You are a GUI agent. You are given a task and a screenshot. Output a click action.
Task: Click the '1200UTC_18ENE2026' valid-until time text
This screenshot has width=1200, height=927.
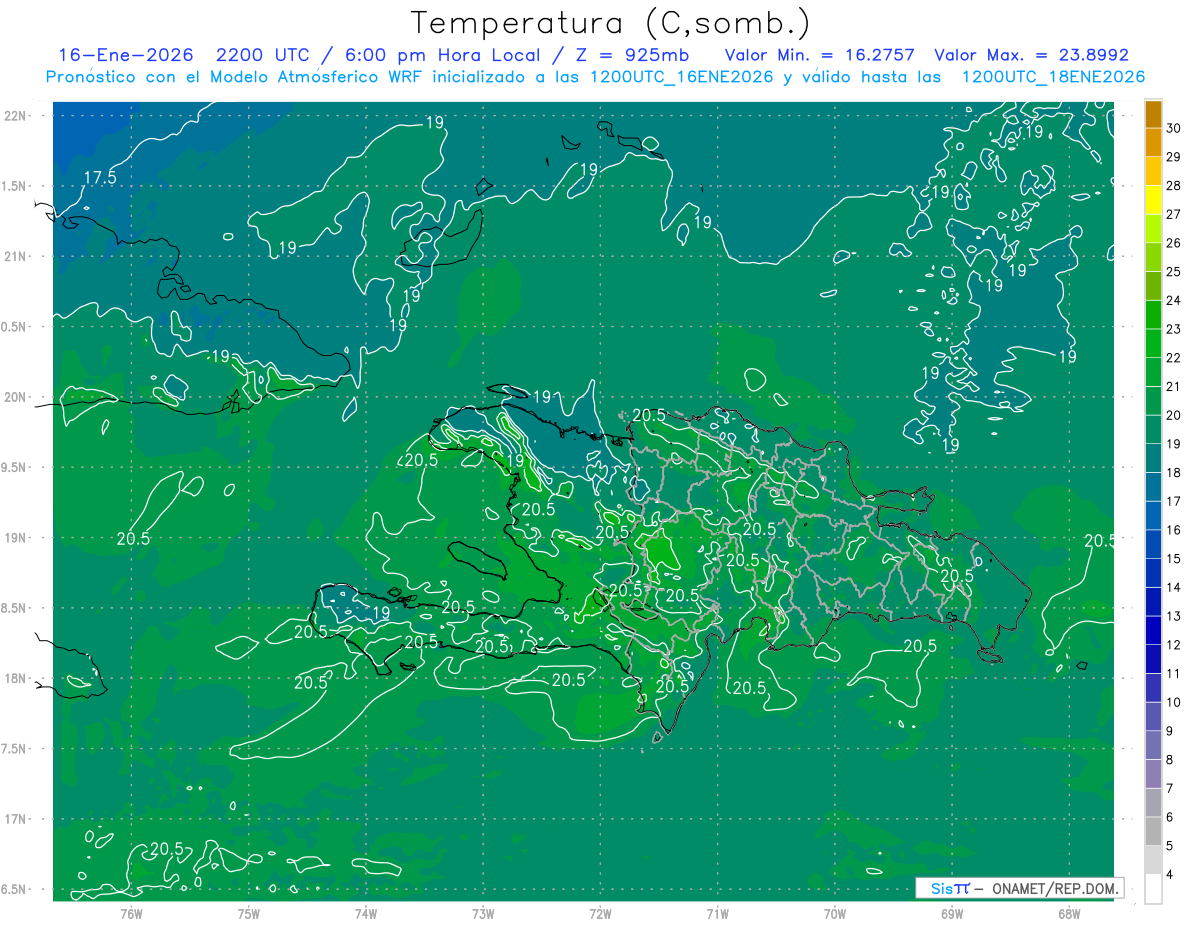(x=1053, y=77)
